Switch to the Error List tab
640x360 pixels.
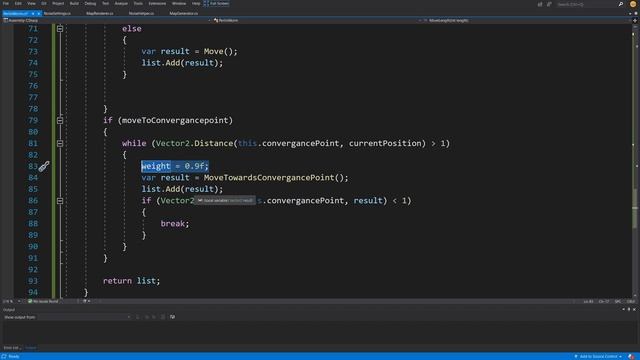pyautogui.click(x=11, y=348)
